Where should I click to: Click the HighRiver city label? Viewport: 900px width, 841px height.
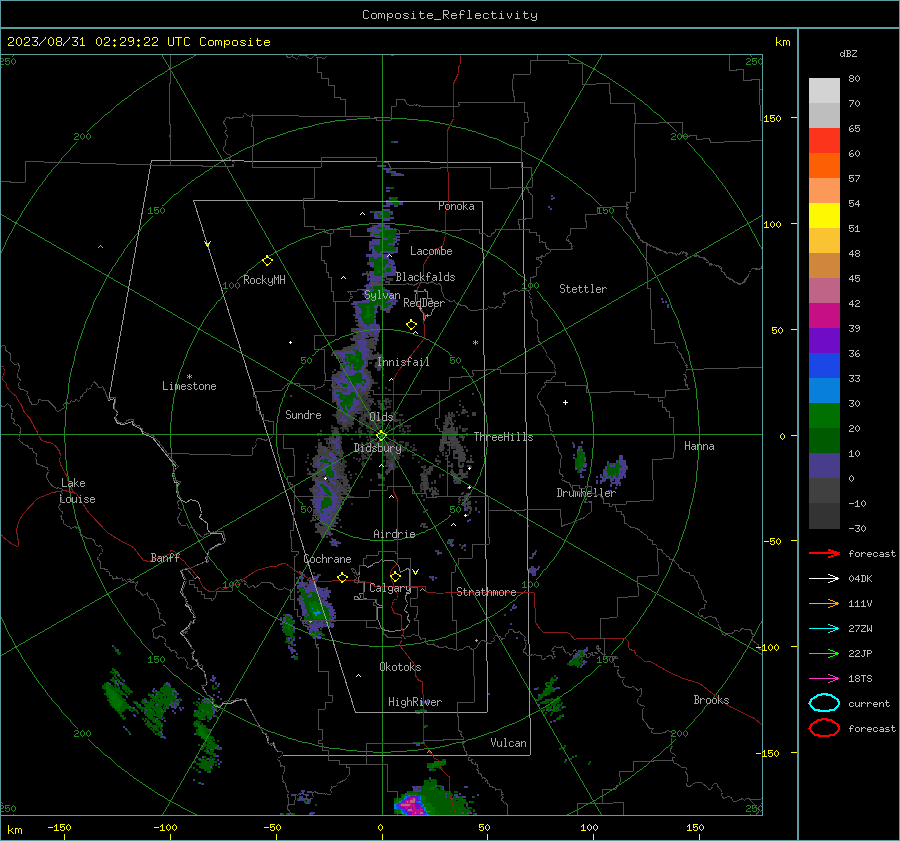pyautogui.click(x=415, y=702)
